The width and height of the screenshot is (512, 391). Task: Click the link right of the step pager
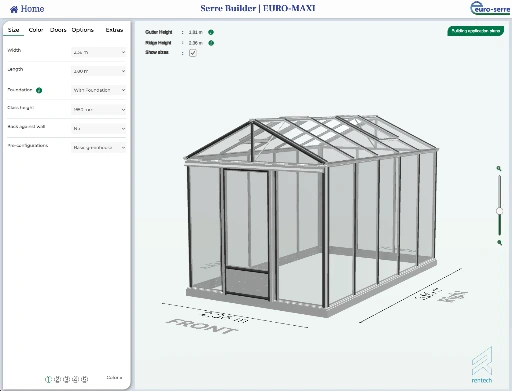(x=114, y=378)
